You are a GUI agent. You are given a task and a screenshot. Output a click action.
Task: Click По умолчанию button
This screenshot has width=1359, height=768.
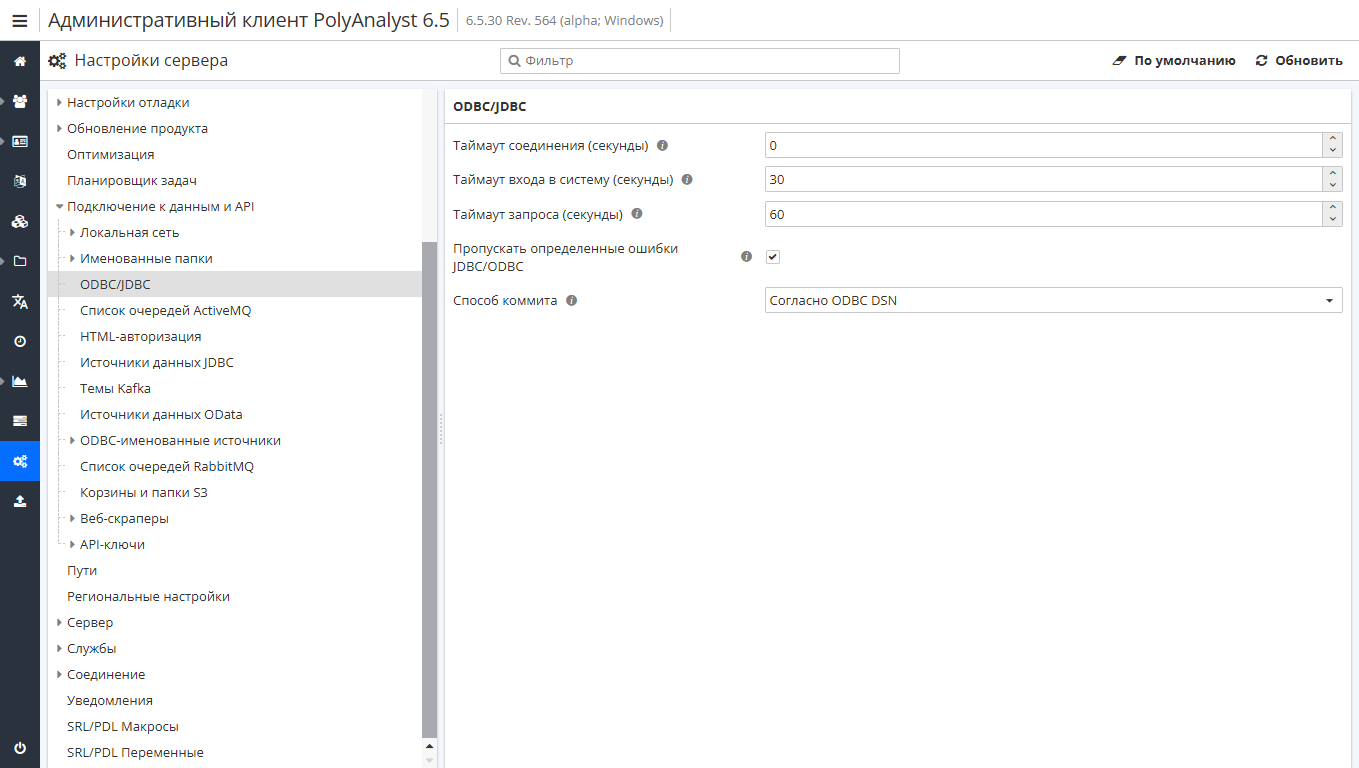tap(1174, 61)
